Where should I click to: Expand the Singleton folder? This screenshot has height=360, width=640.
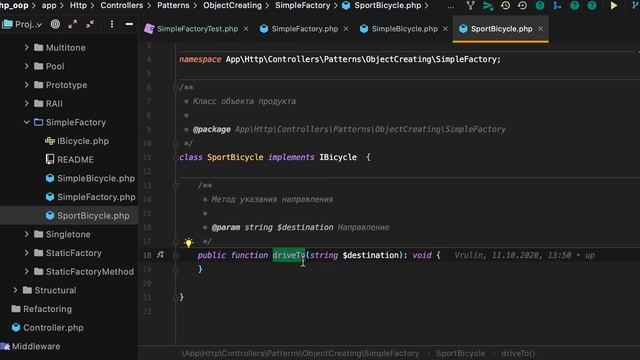[27, 234]
